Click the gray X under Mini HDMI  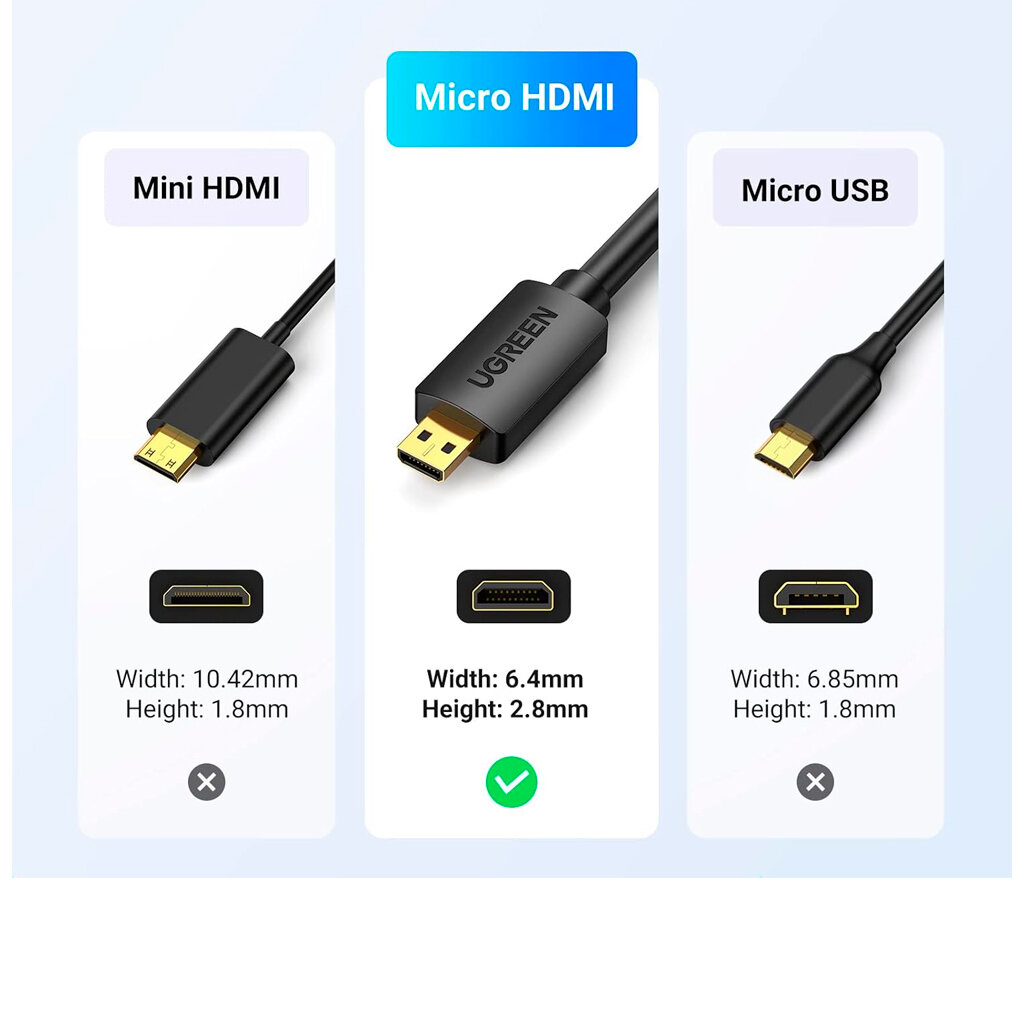[206, 782]
